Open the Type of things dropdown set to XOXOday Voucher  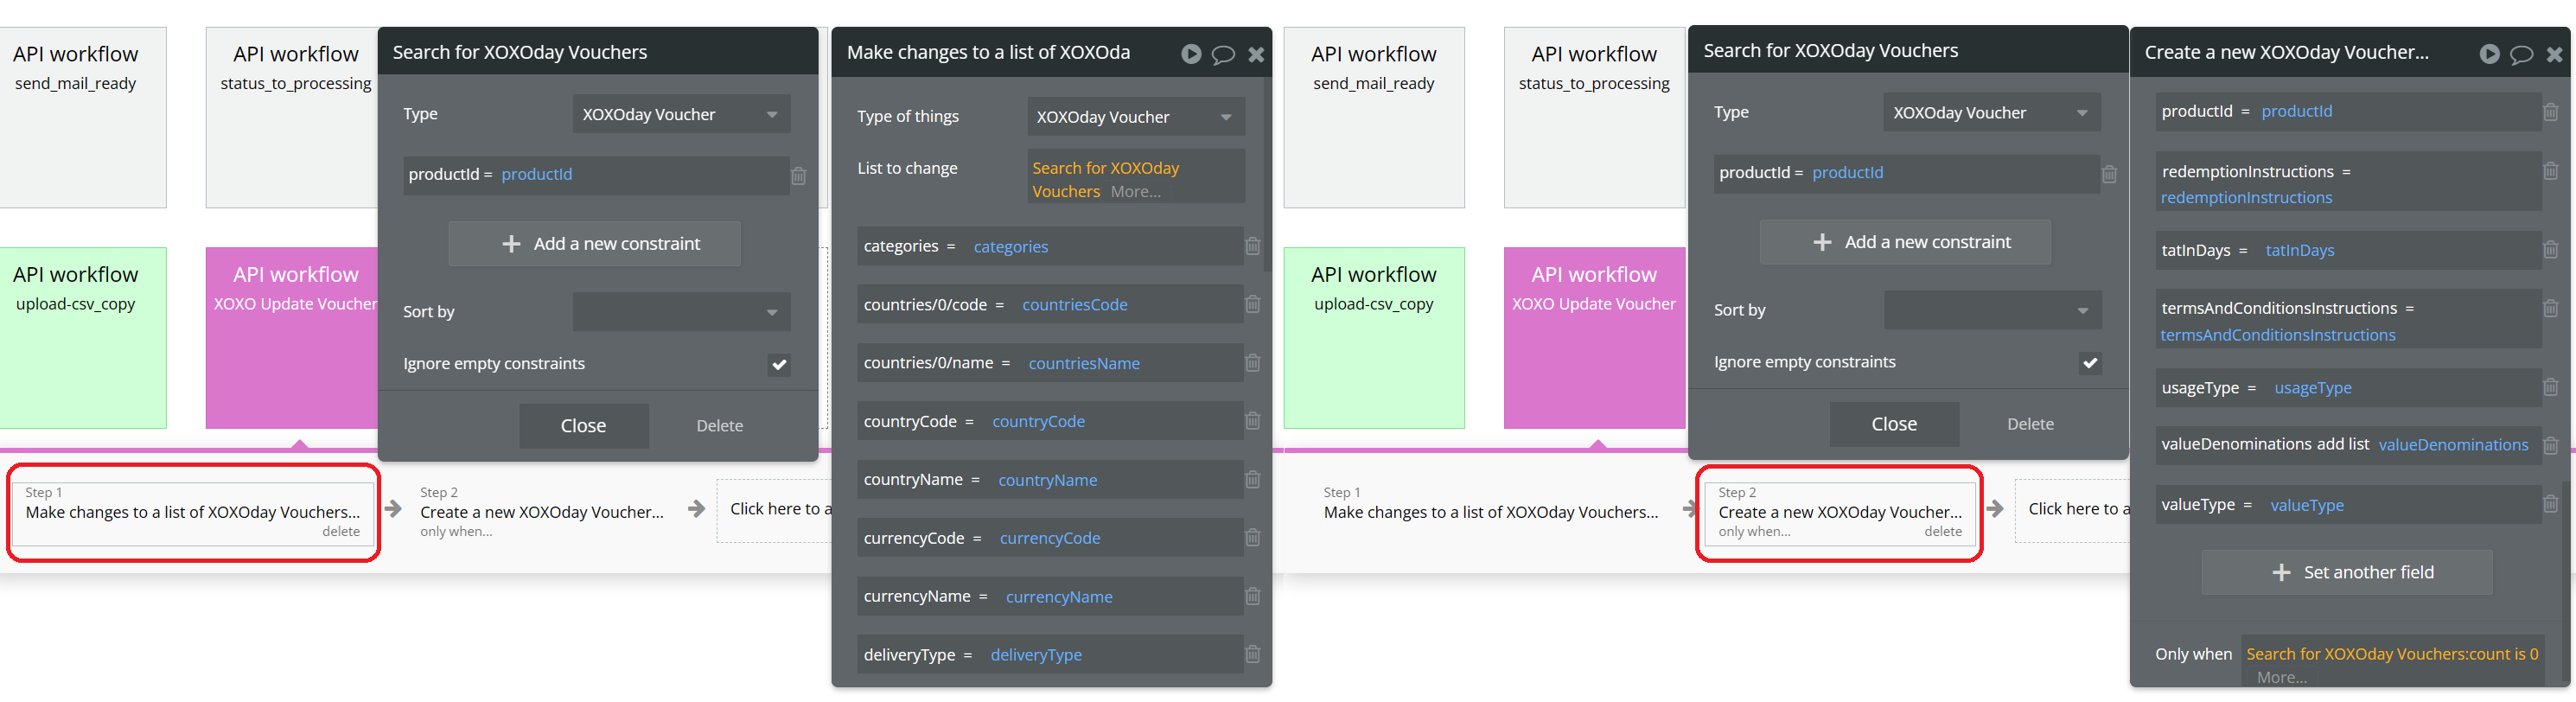pos(1136,117)
